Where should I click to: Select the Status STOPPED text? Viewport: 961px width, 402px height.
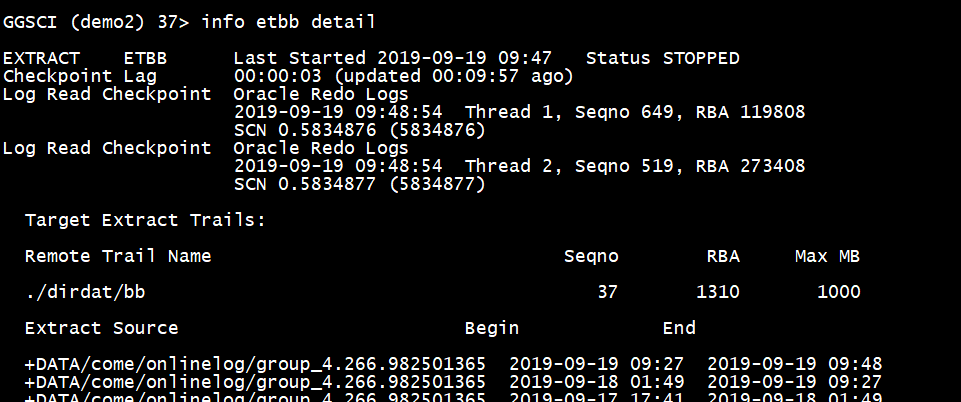click(662, 58)
